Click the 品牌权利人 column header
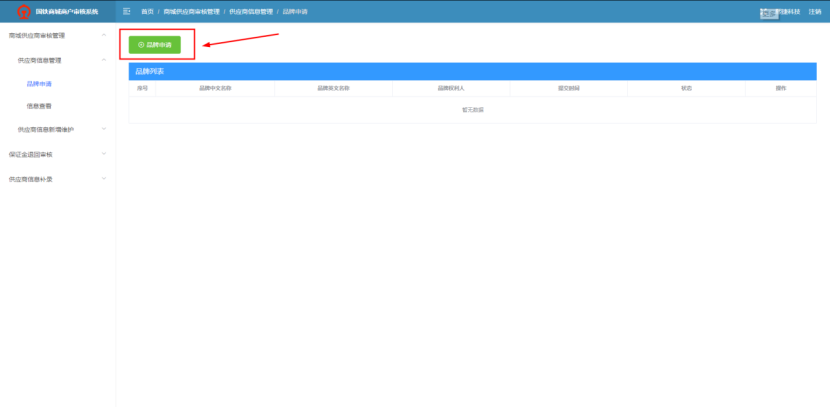 (x=451, y=88)
